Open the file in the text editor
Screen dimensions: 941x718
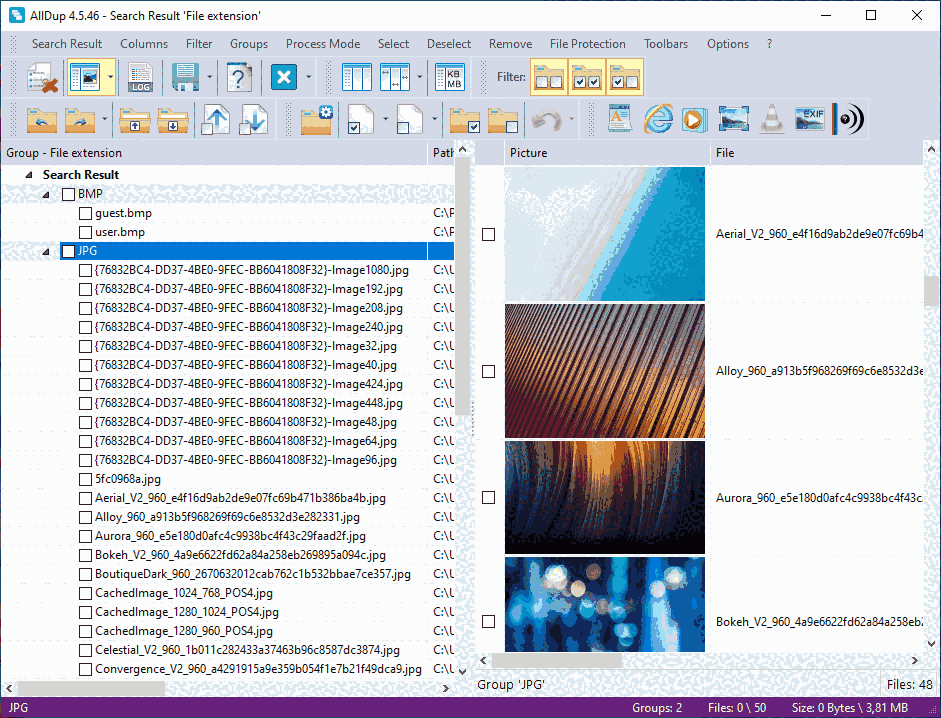(620, 119)
